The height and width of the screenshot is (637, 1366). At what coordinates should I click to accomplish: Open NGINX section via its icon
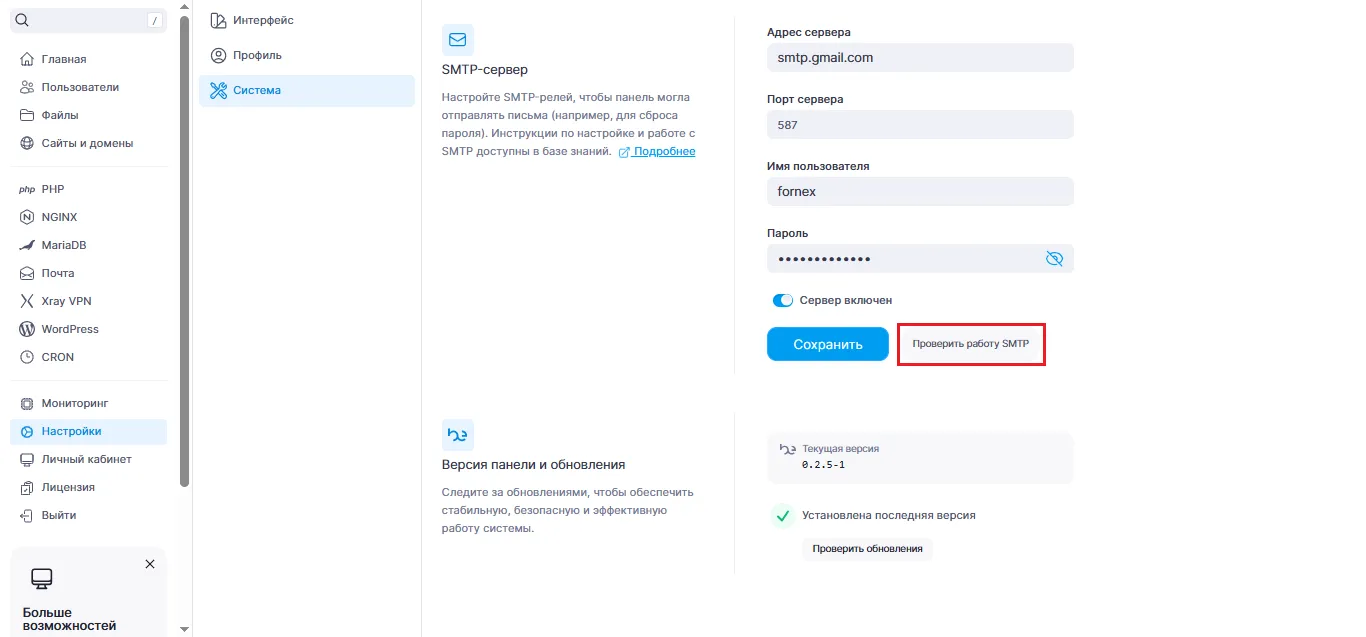pos(27,217)
